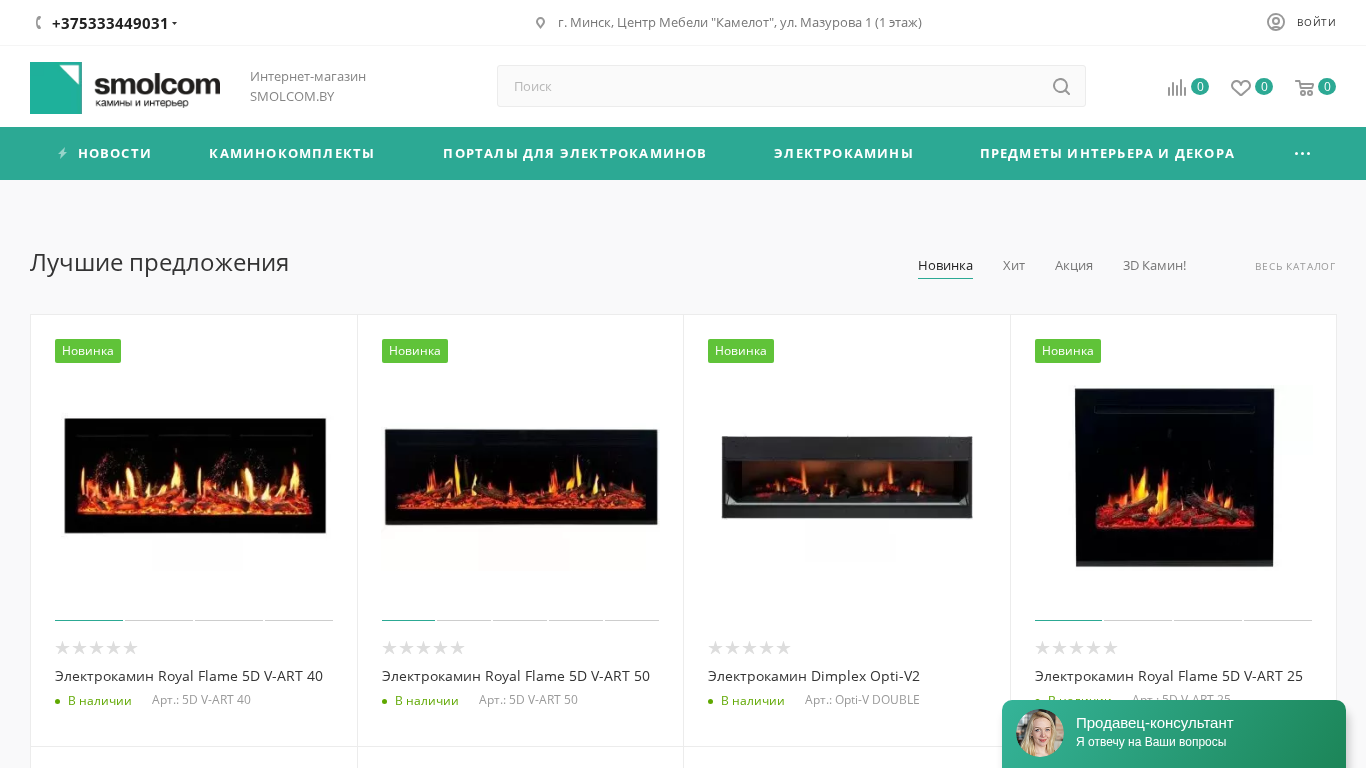Viewport: 1366px width, 768px height.
Task: Open Порталы для электрокаминов menu
Action: pyautogui.click(x=575, y=154)
